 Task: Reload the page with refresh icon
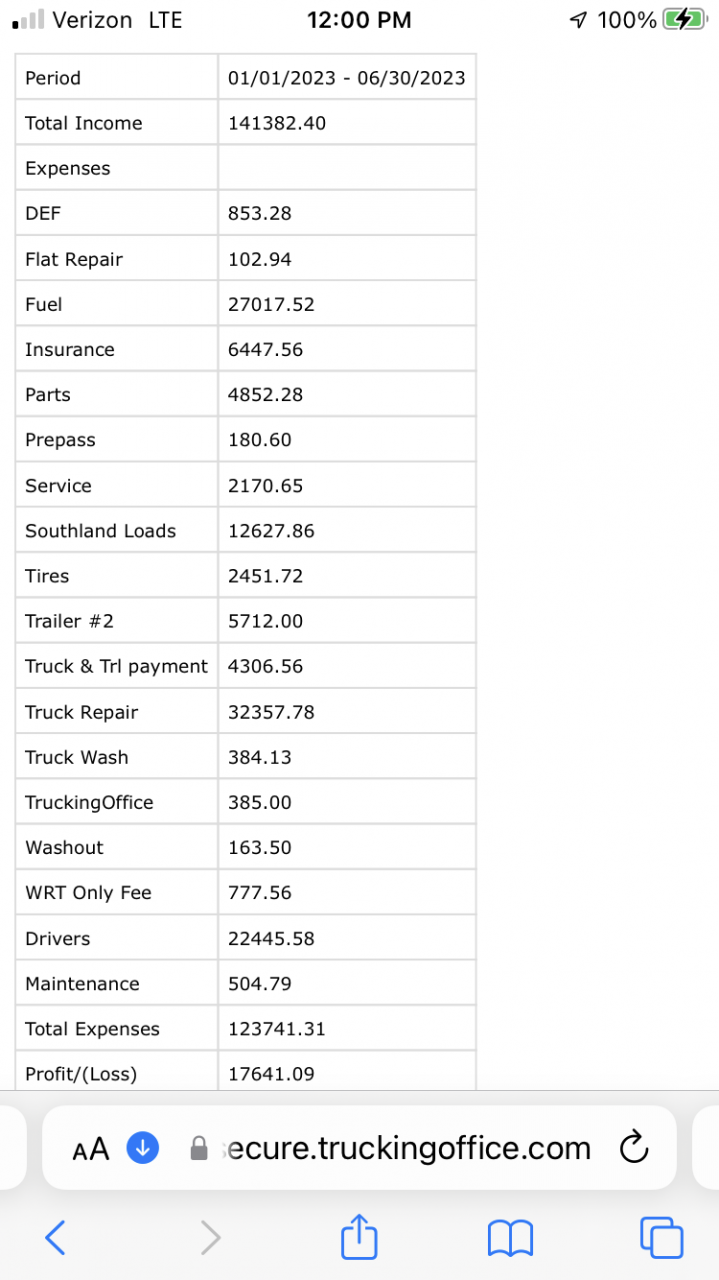634,1148
